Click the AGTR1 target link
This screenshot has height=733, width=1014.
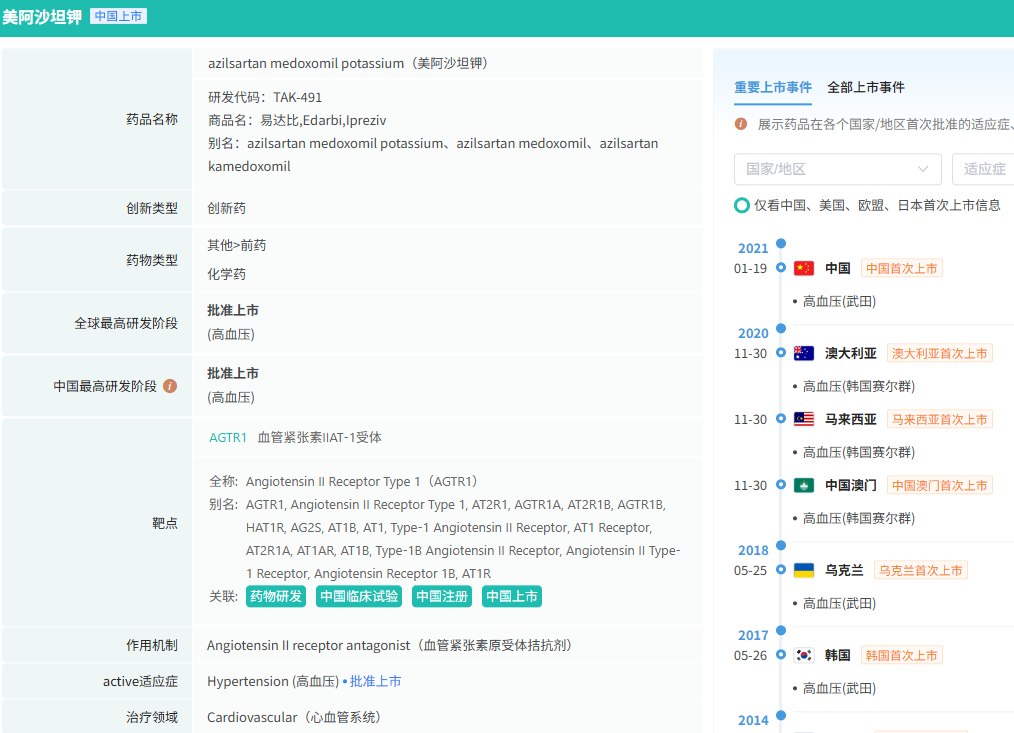pos(228,438)
